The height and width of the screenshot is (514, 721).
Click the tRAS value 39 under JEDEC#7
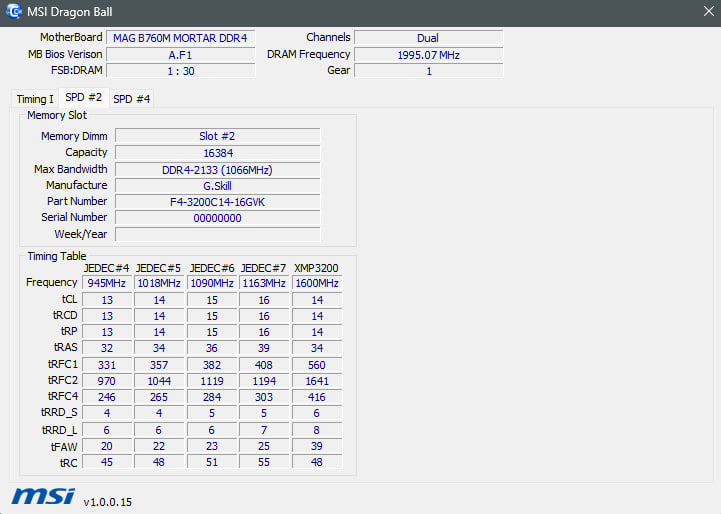264,348
